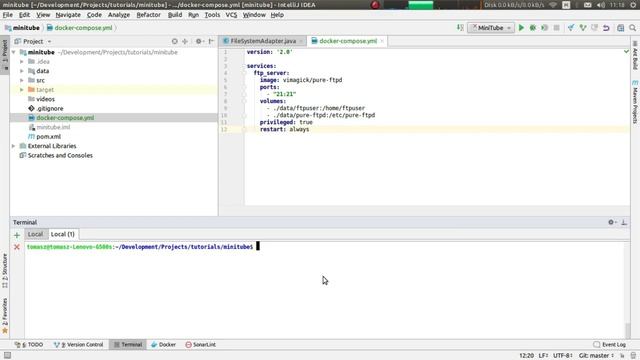Close terminal session red X icon
The height and width of the screenshot is (360, 640).
pyautogui.click(x=17, y=247)
